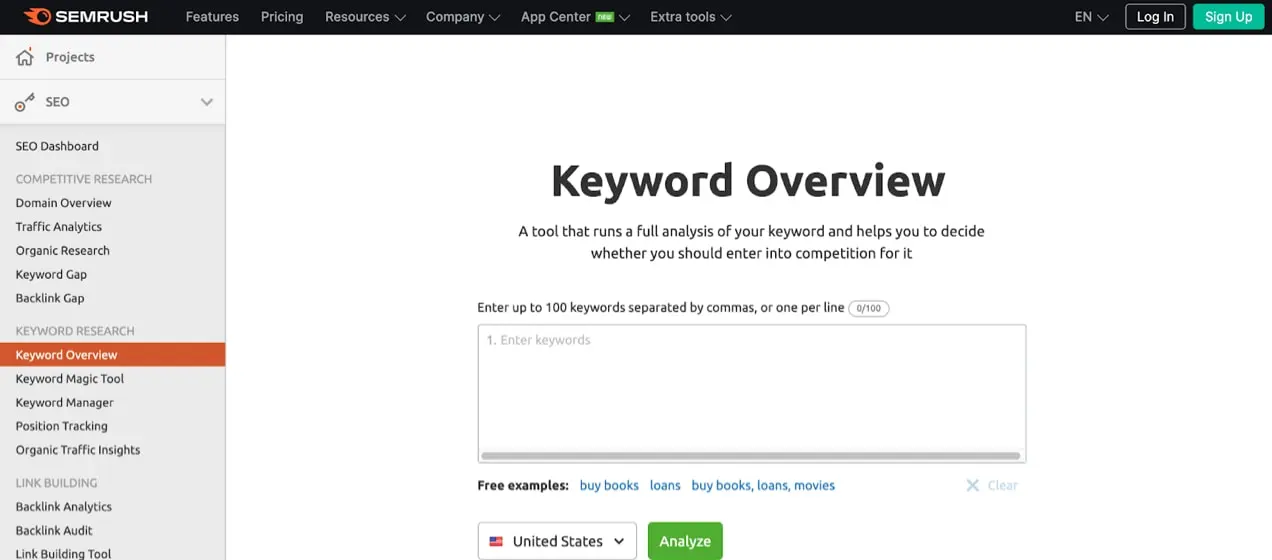This screenshot has width=1272, height=560.
Task: Go to the Features menu item
Action: point(212,17)
